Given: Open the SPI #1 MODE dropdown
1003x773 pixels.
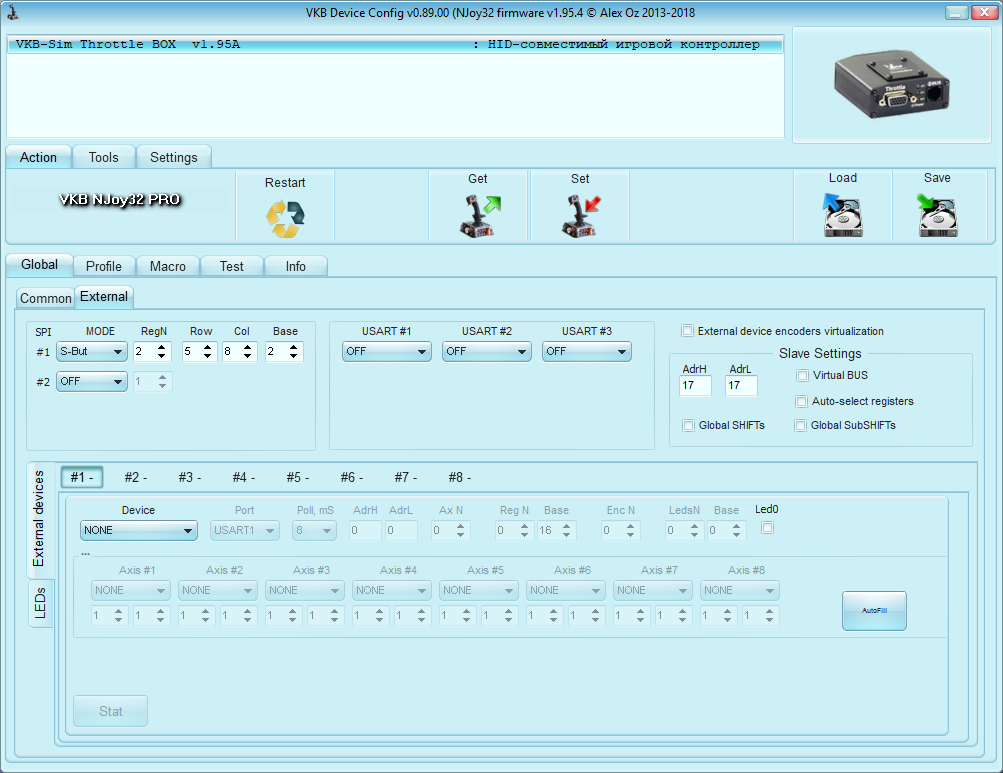Looking at the screenshot, I should 91,352.
